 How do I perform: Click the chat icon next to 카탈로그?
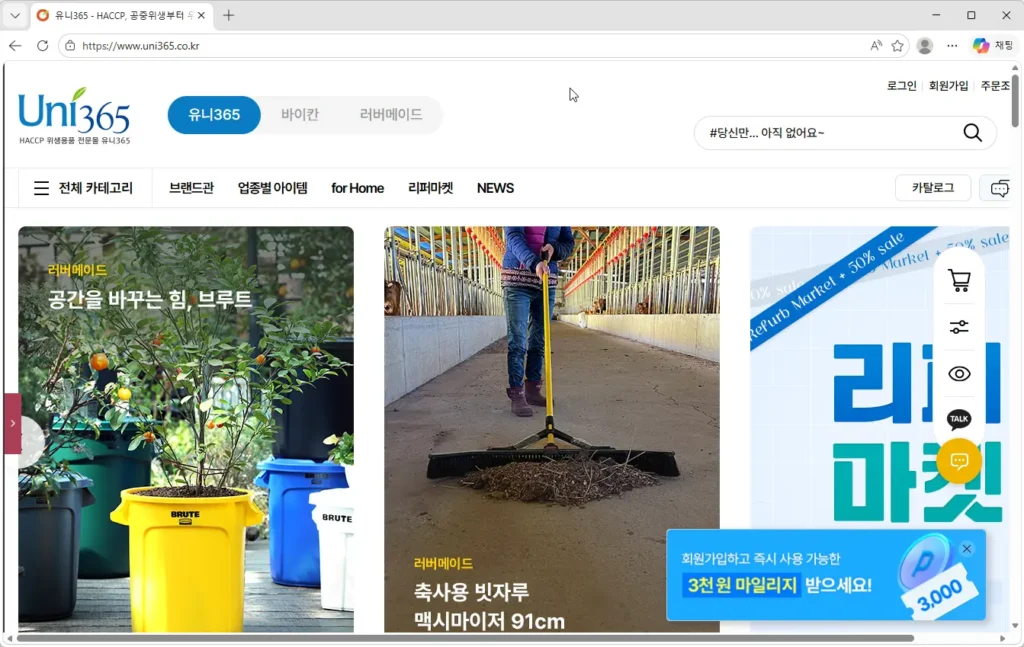click(x=999, y=188)
